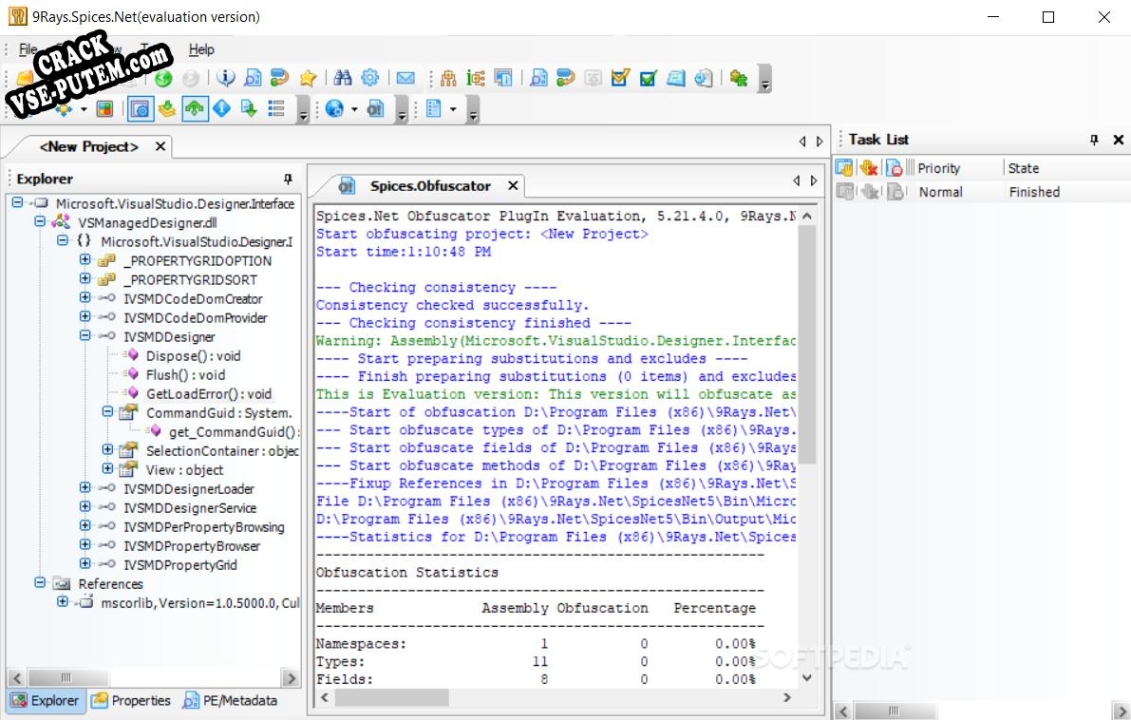1131x720 pixels.
Task: Click the output log scroll-down arrow
Action: [x=806, y=677]
